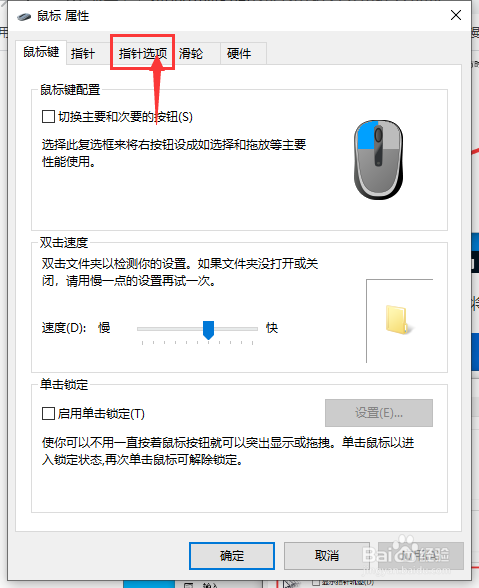Click the blue left-button highlight on the mouse image

tap(366, 136)
